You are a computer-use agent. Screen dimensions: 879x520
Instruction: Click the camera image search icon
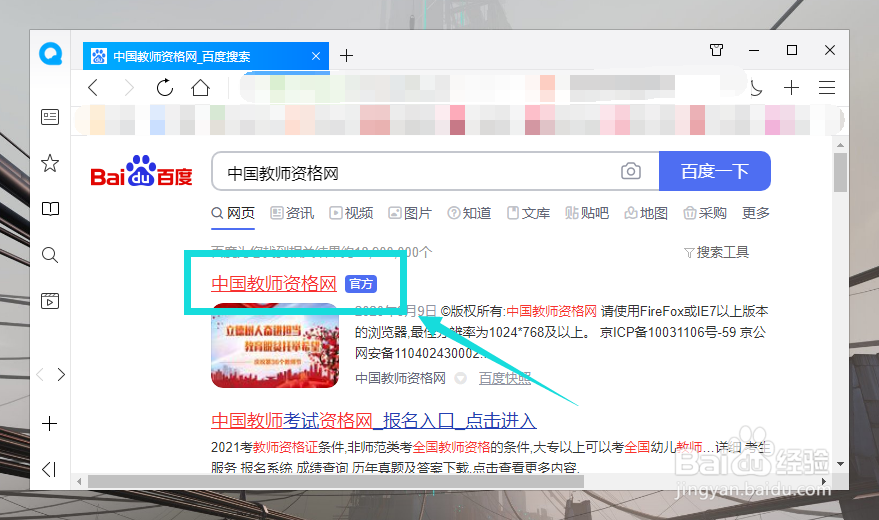coord(631,171)
